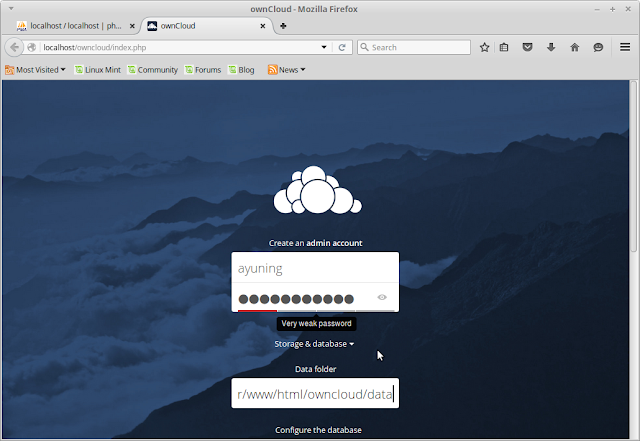
Task: Click the Data folder path field
Action: [315, 393]
